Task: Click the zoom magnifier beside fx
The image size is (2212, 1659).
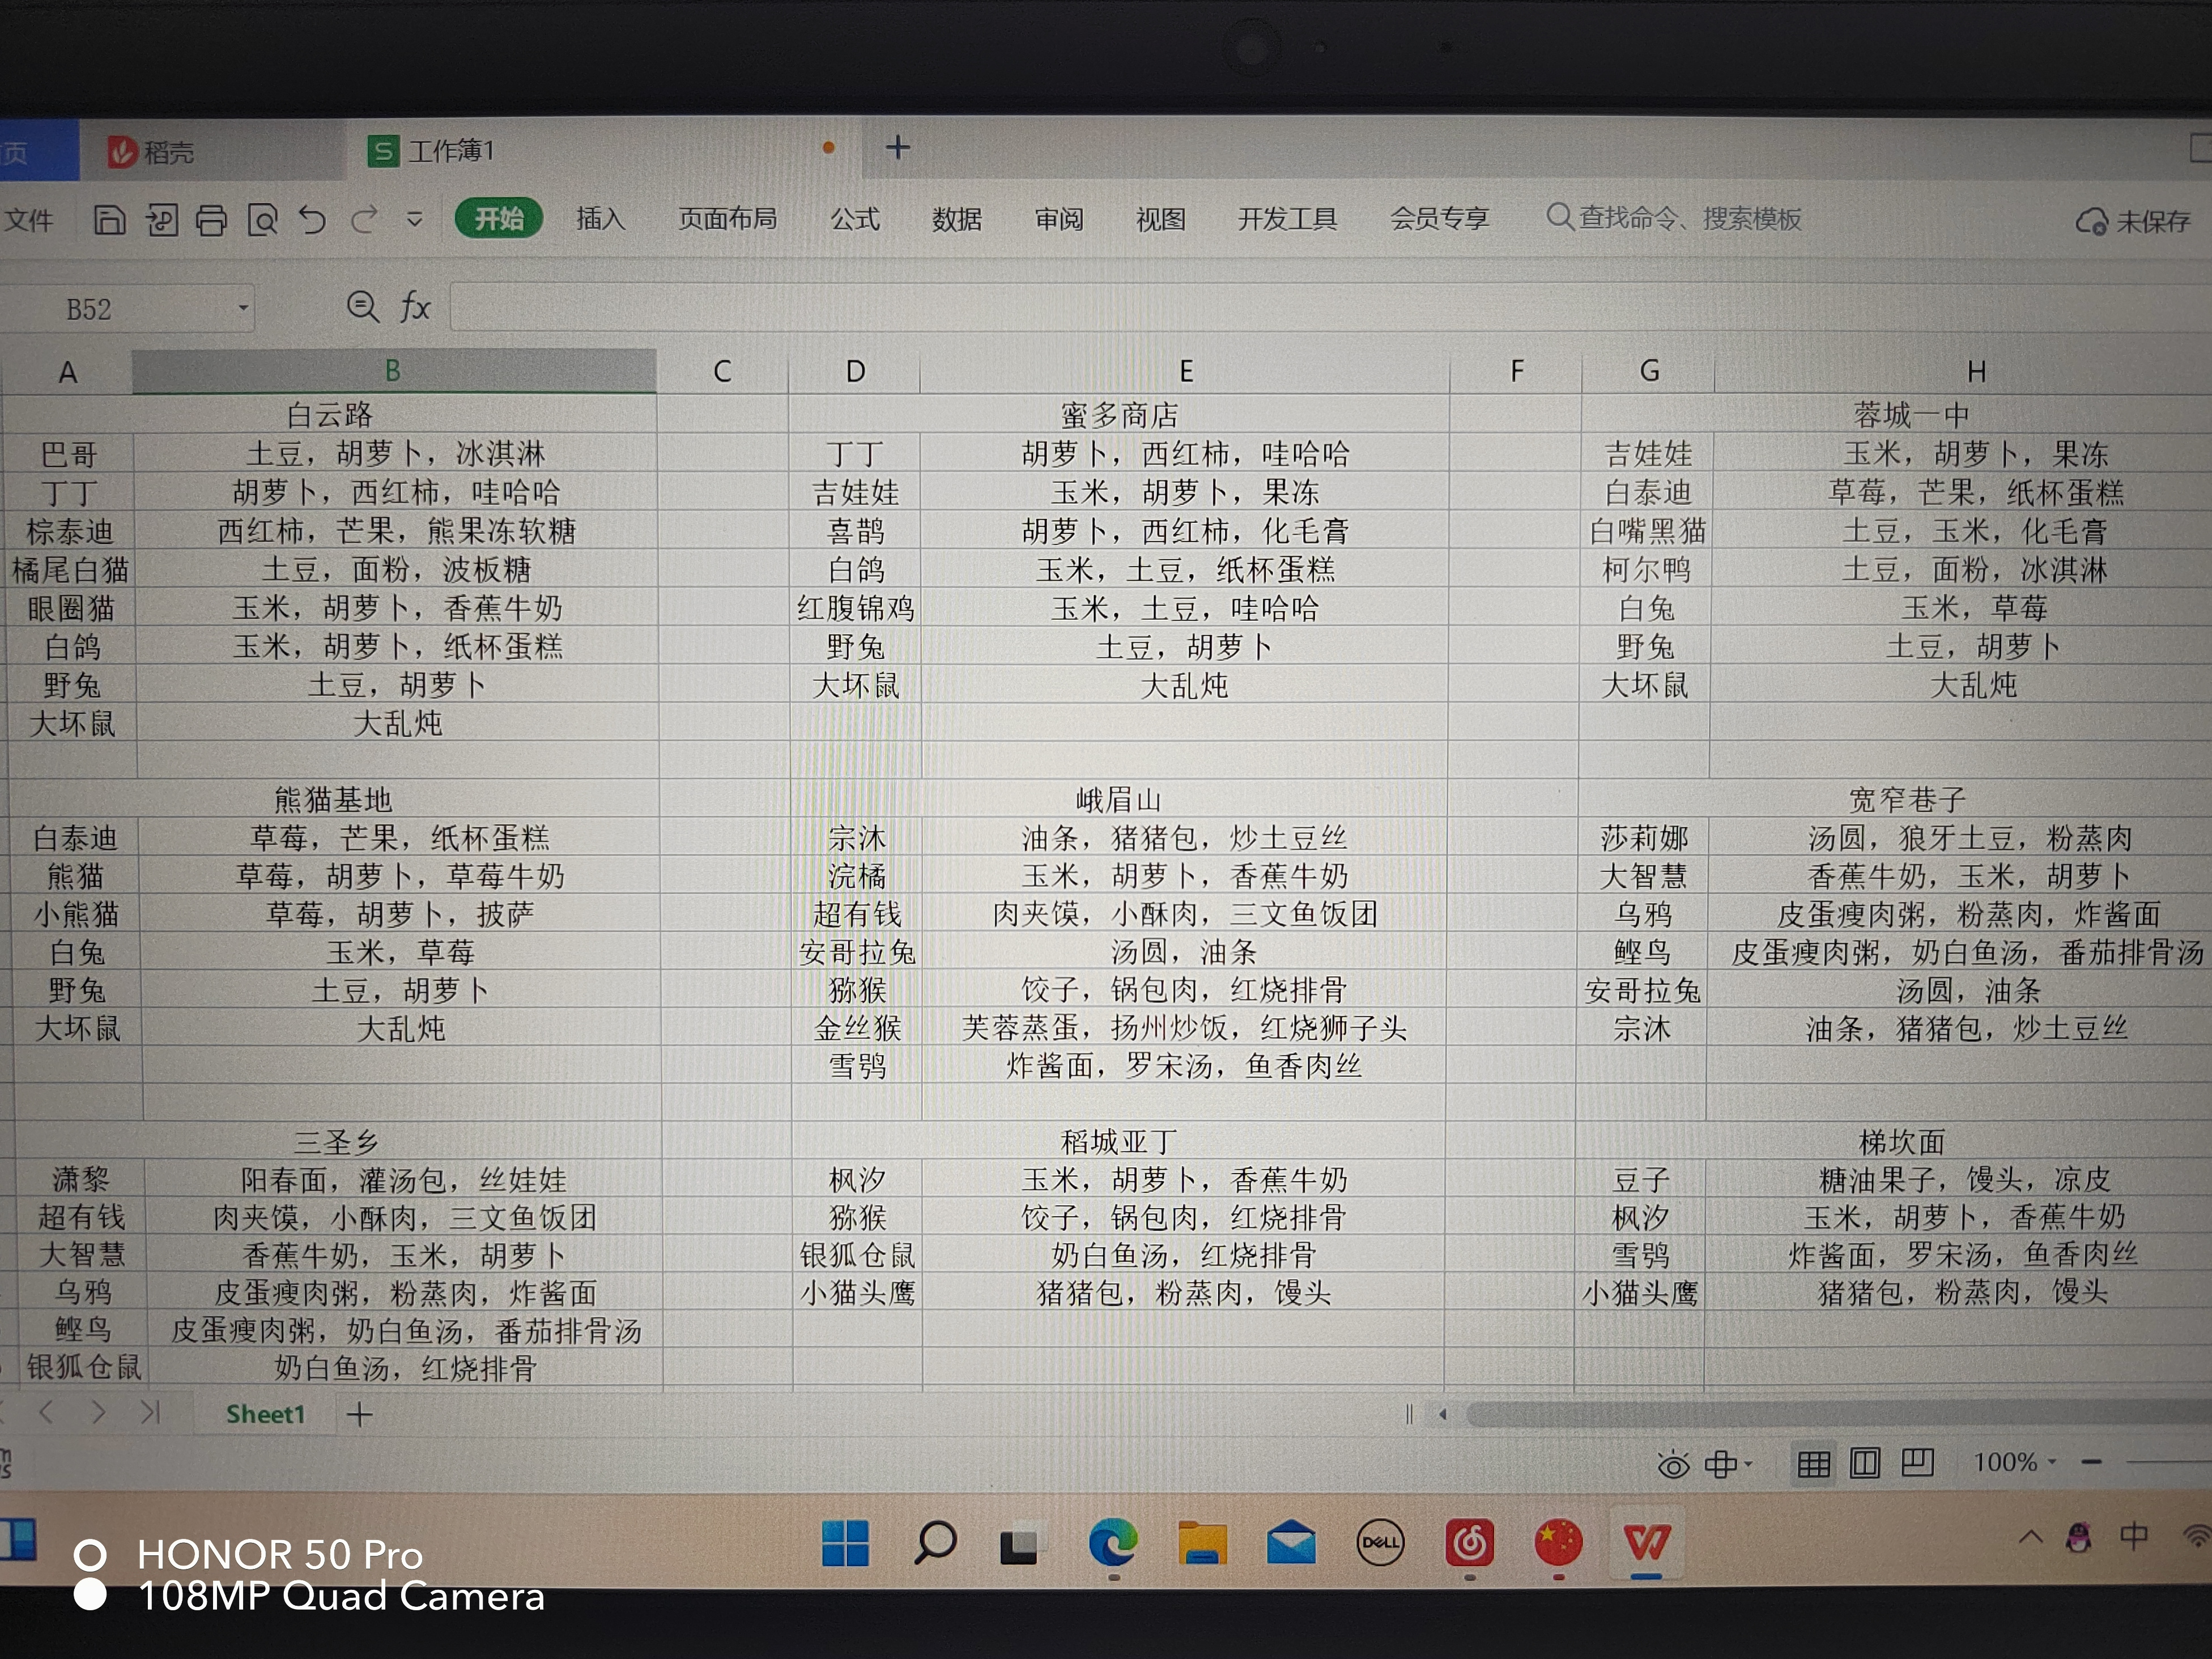Action: coord(362,306)
